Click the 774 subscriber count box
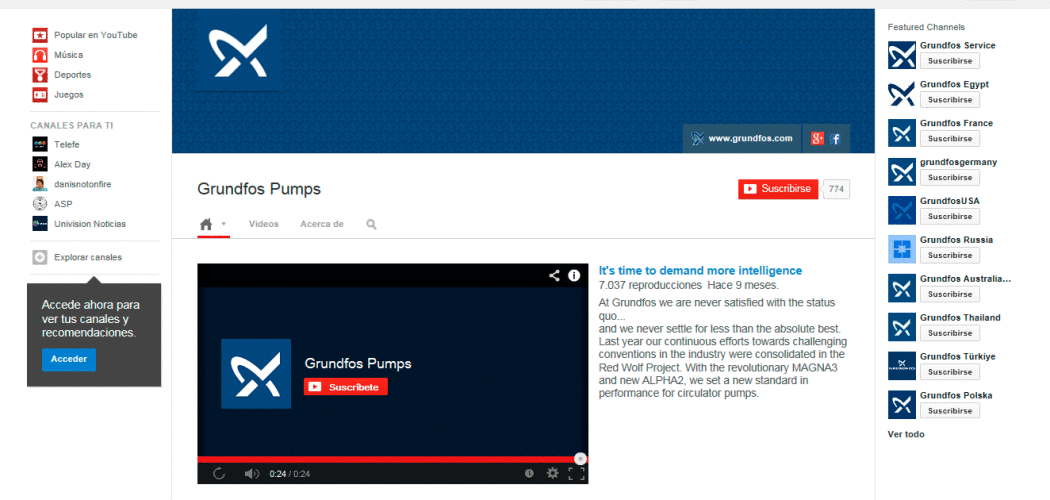The height and width of the screenshot is (500, 1050). pos(836,189)
